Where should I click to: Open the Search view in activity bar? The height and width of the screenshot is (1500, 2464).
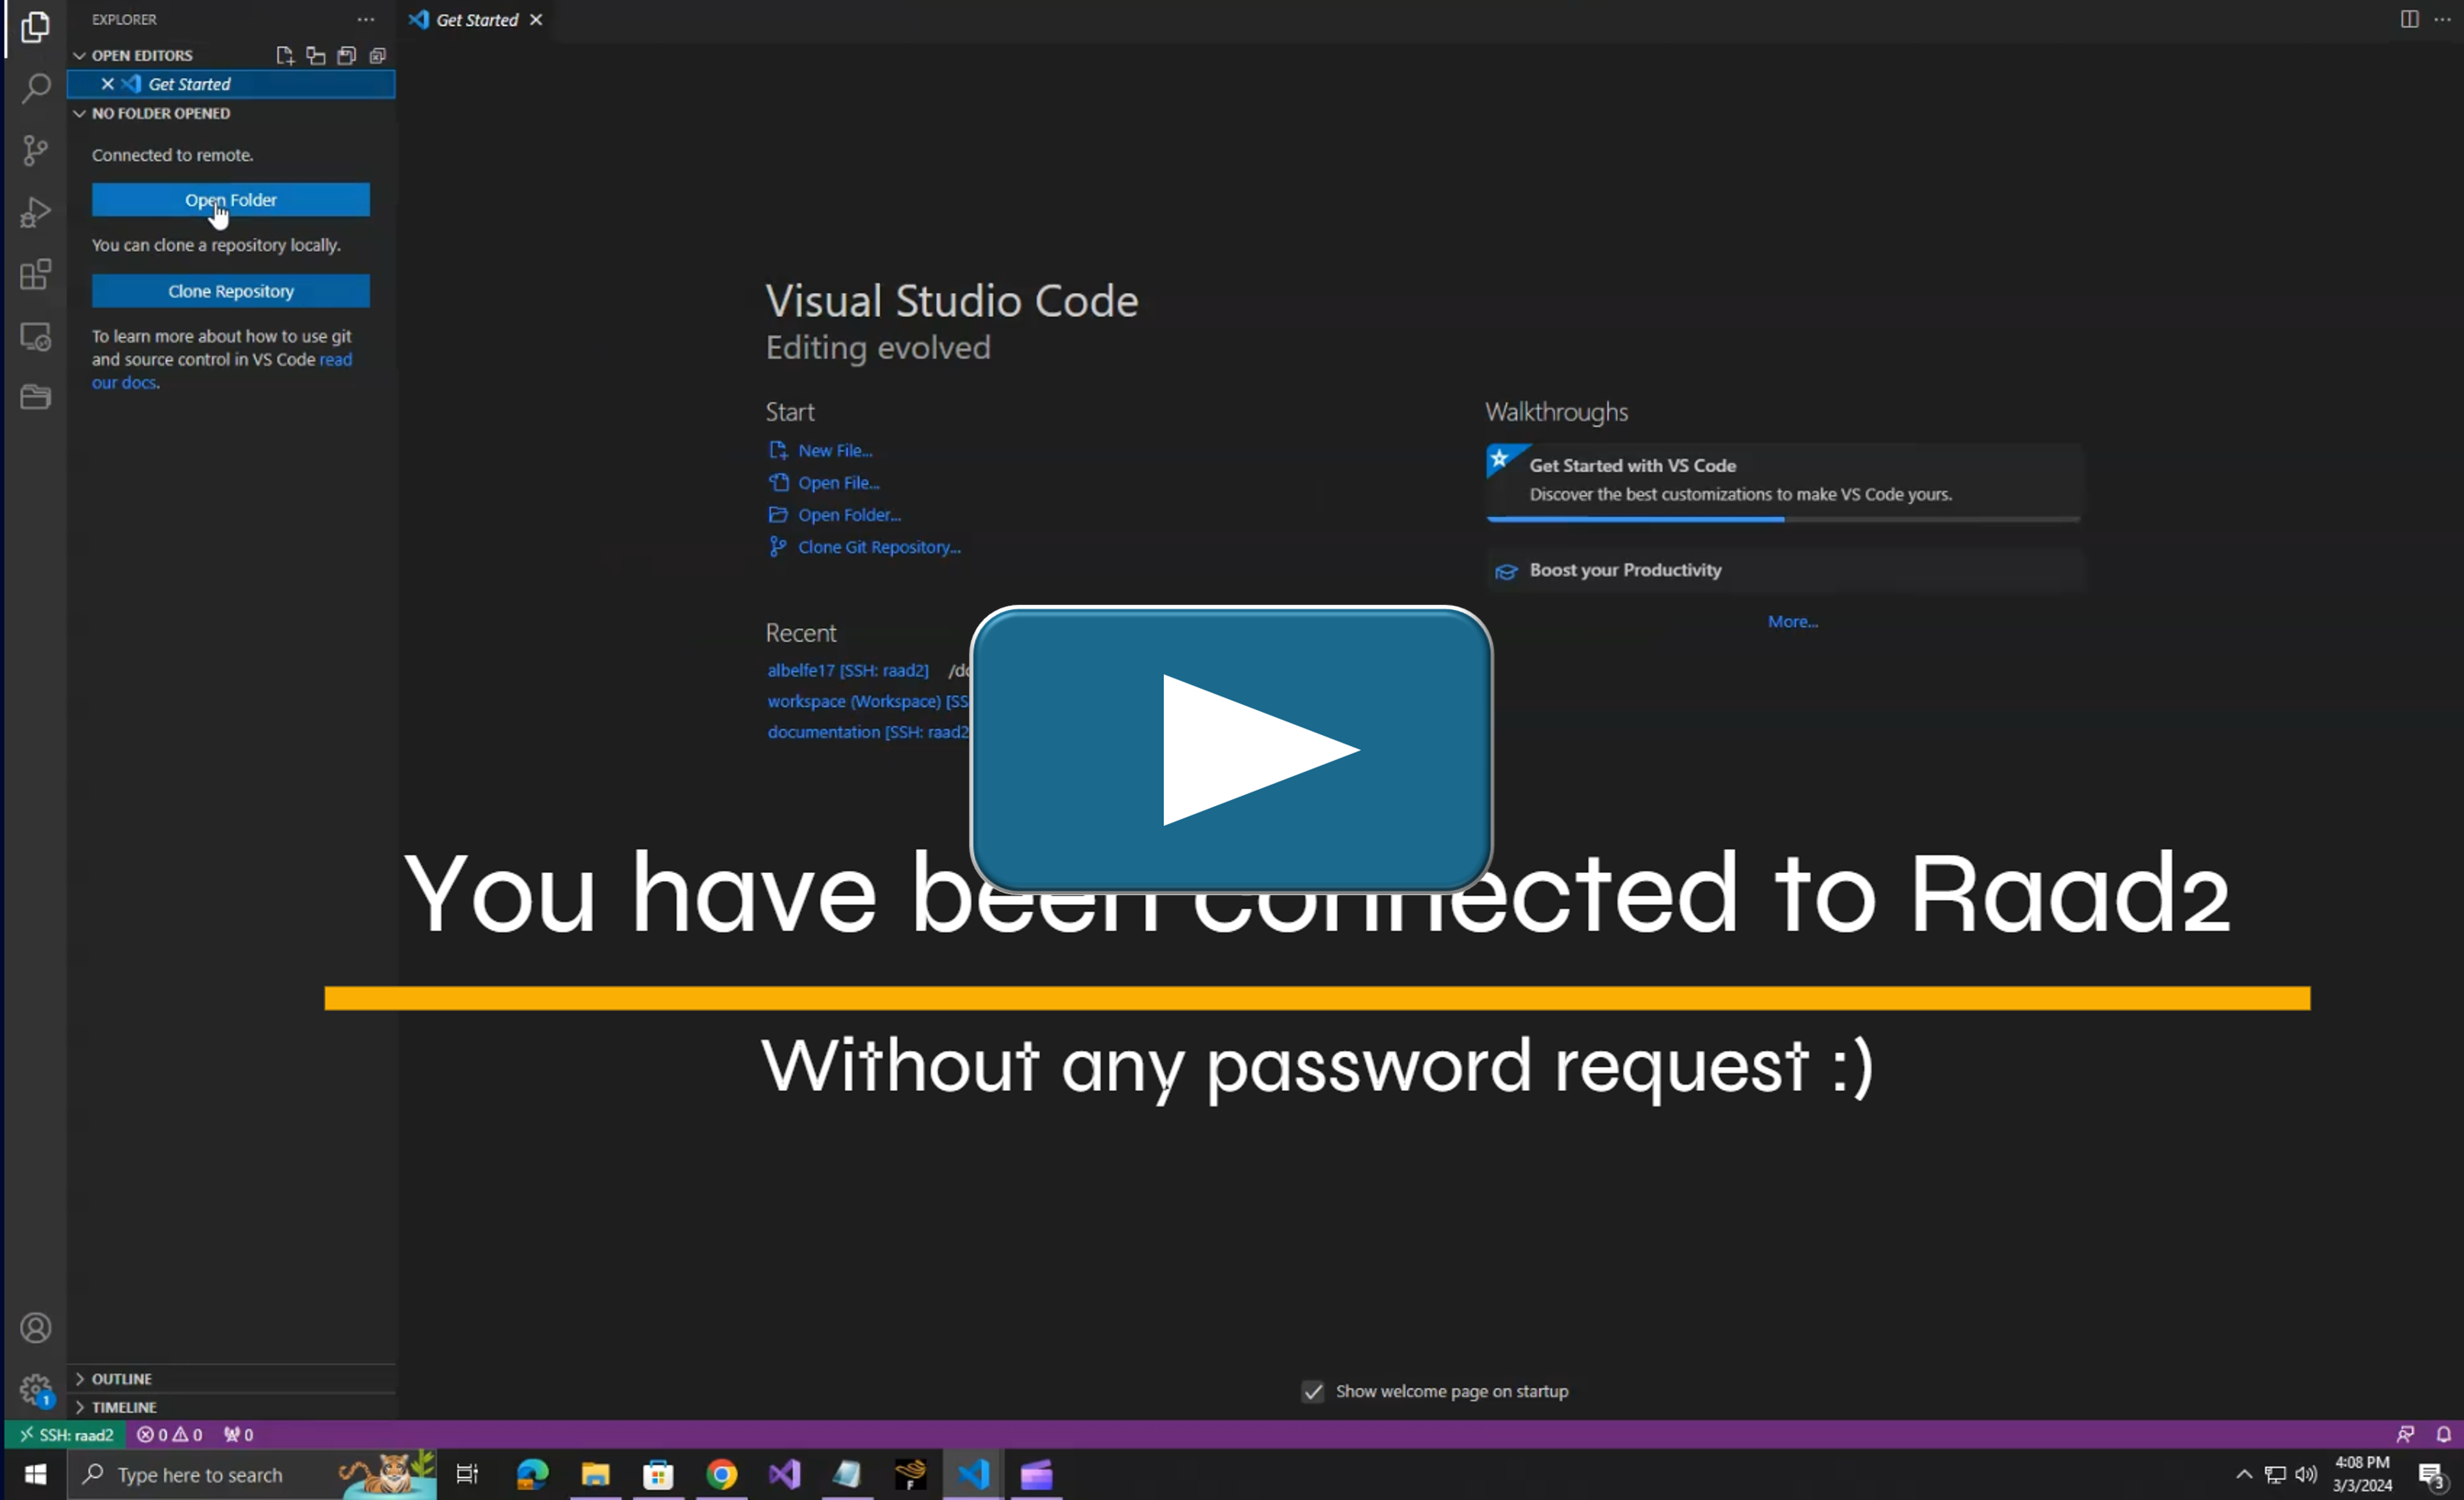(x=36, y=88)
